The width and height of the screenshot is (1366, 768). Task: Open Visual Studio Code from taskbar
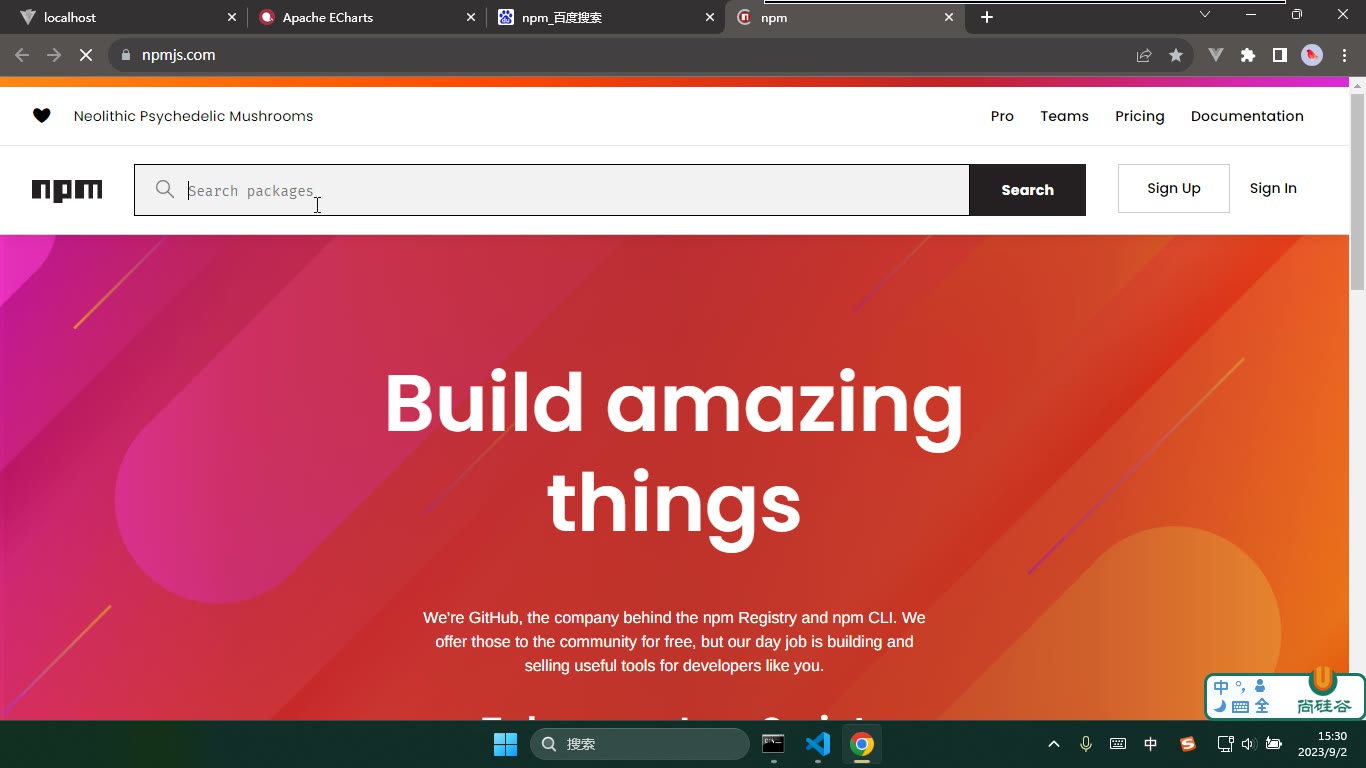[818, 744]
